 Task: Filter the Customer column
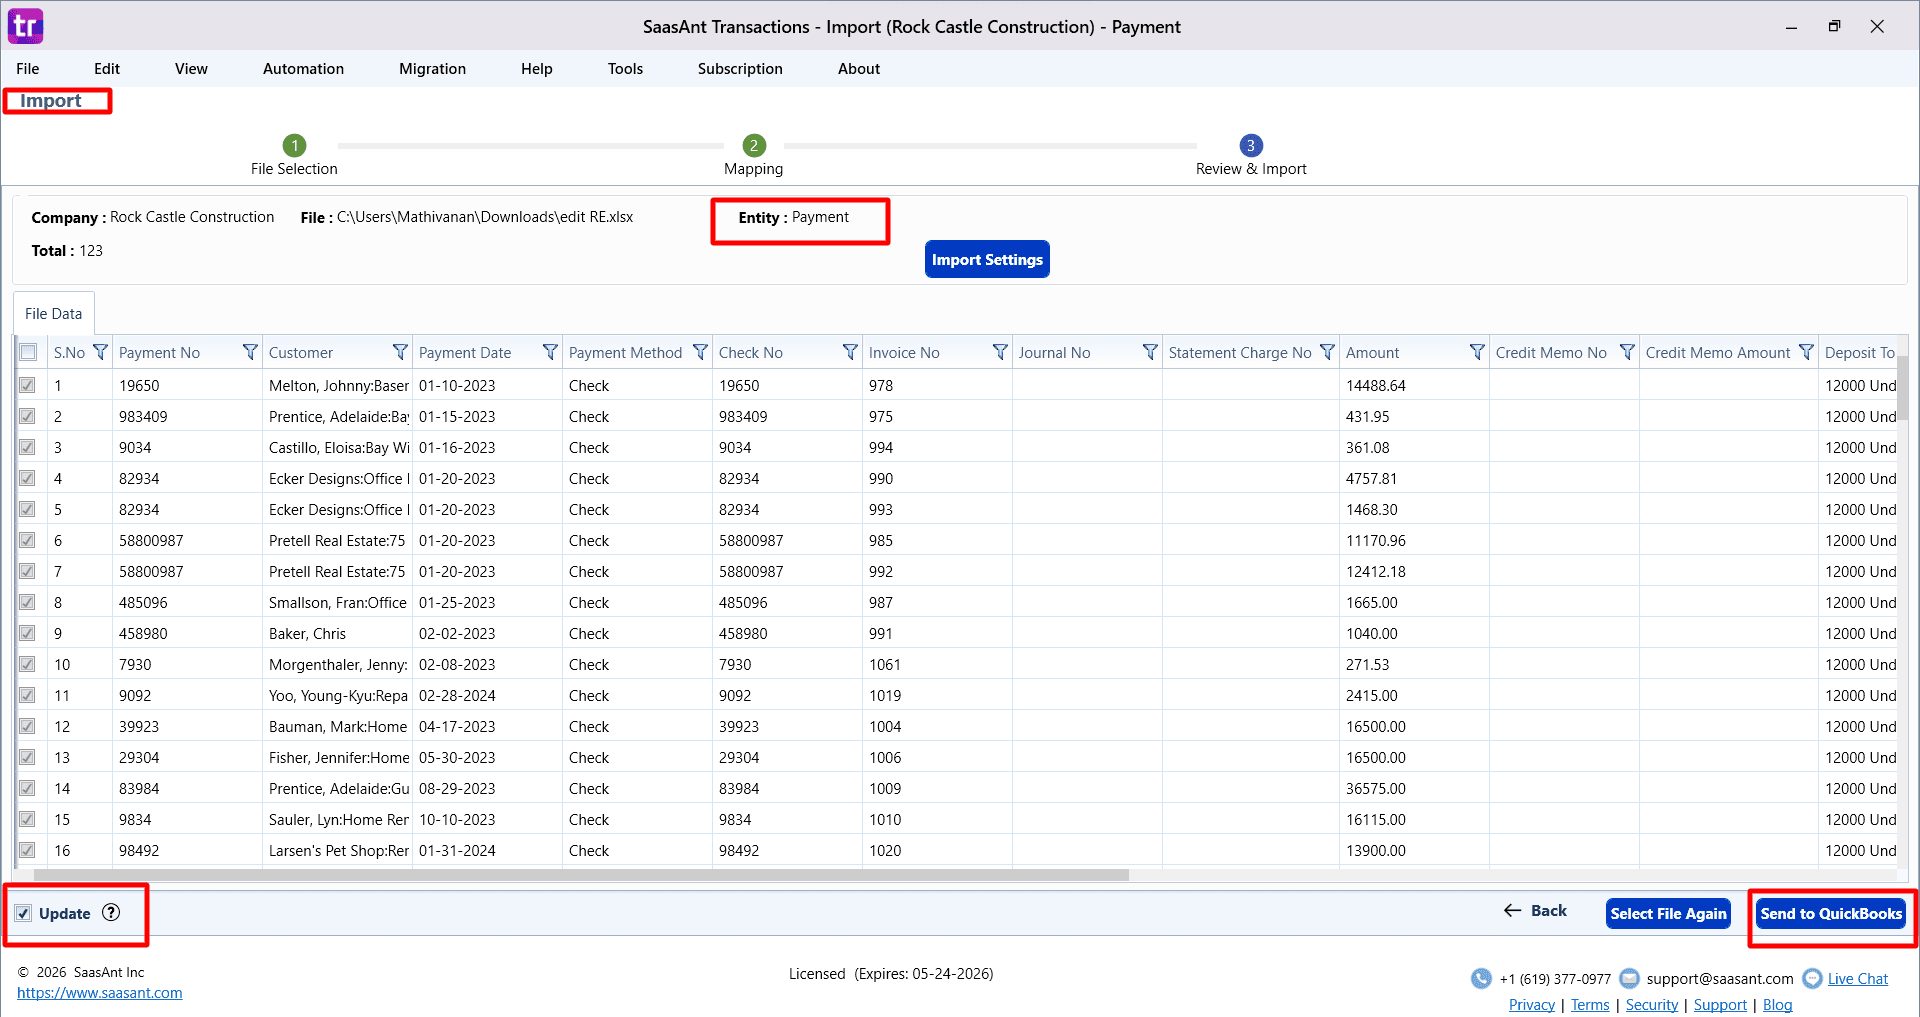400,352
